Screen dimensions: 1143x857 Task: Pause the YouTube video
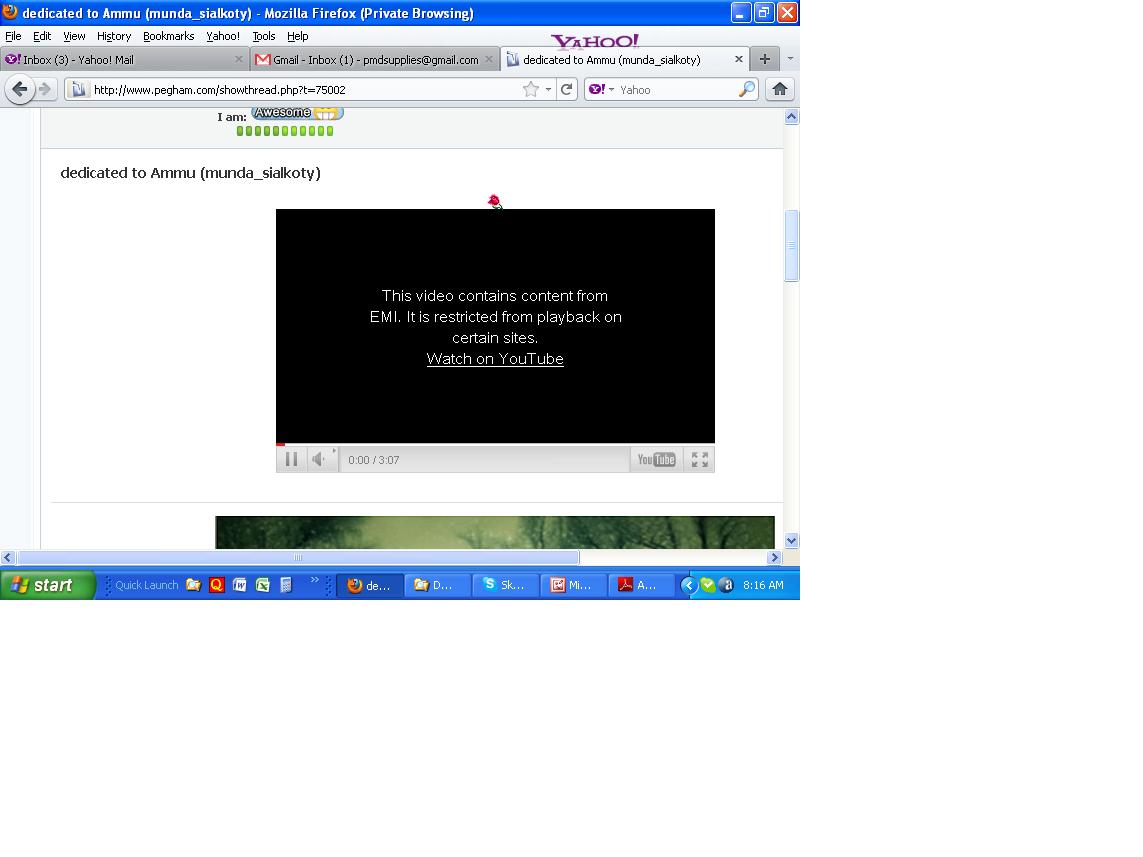pyautogui.click(x=291, y=459)
